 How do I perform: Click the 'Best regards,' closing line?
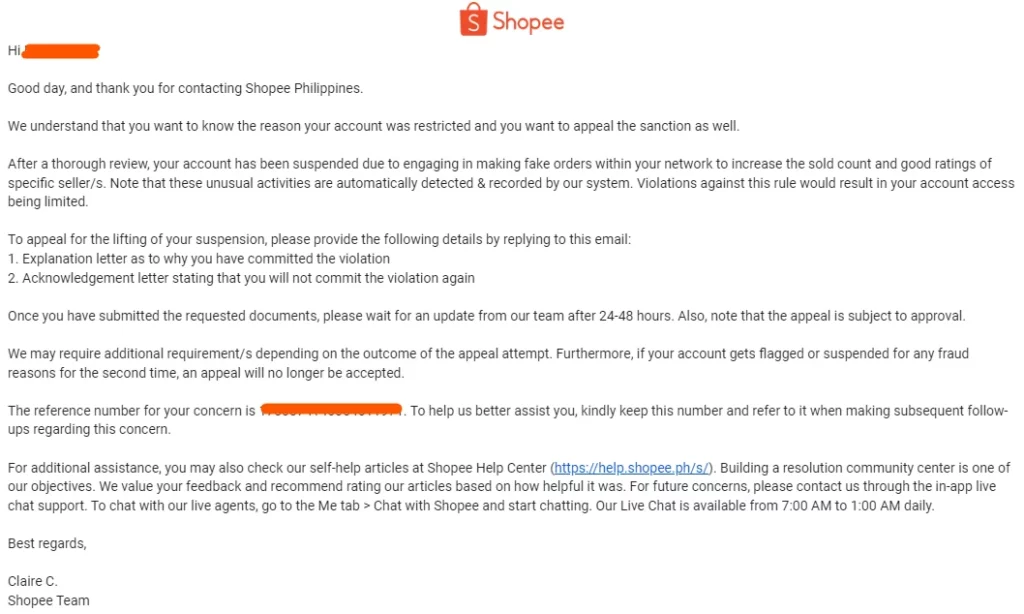[47, 544]
